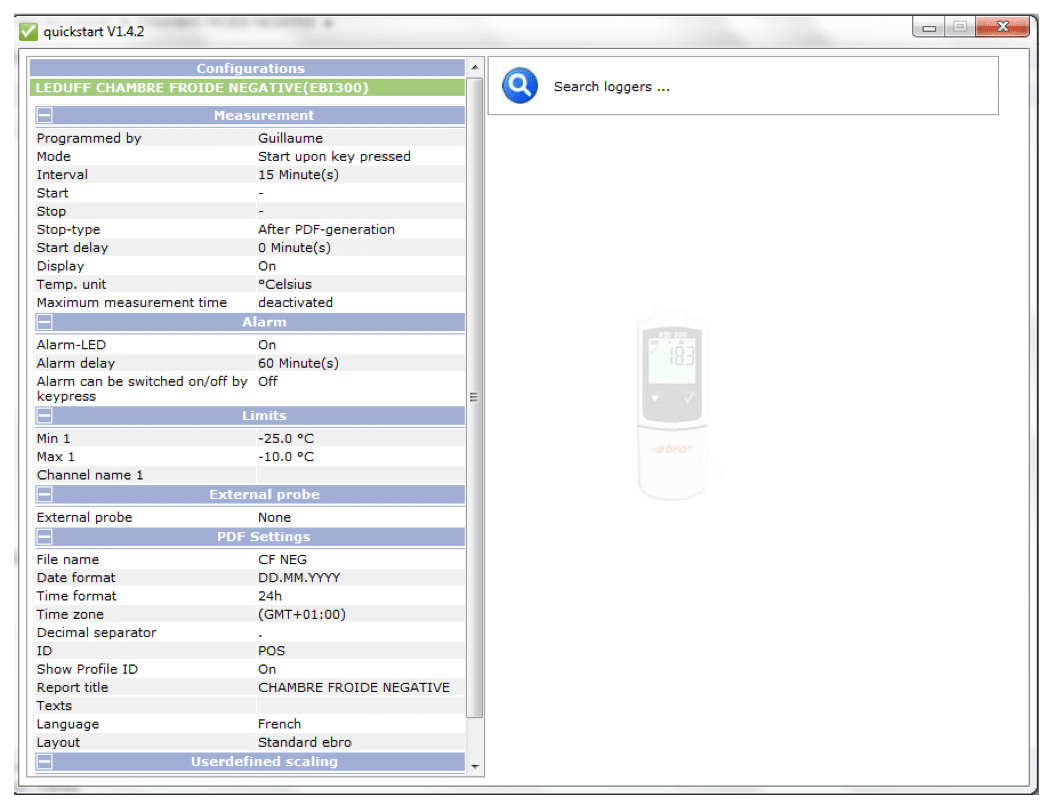Click the quickstart green checkmark app icon
Viewport: 1054px width, 807px height.
click(x=28, y=31)
